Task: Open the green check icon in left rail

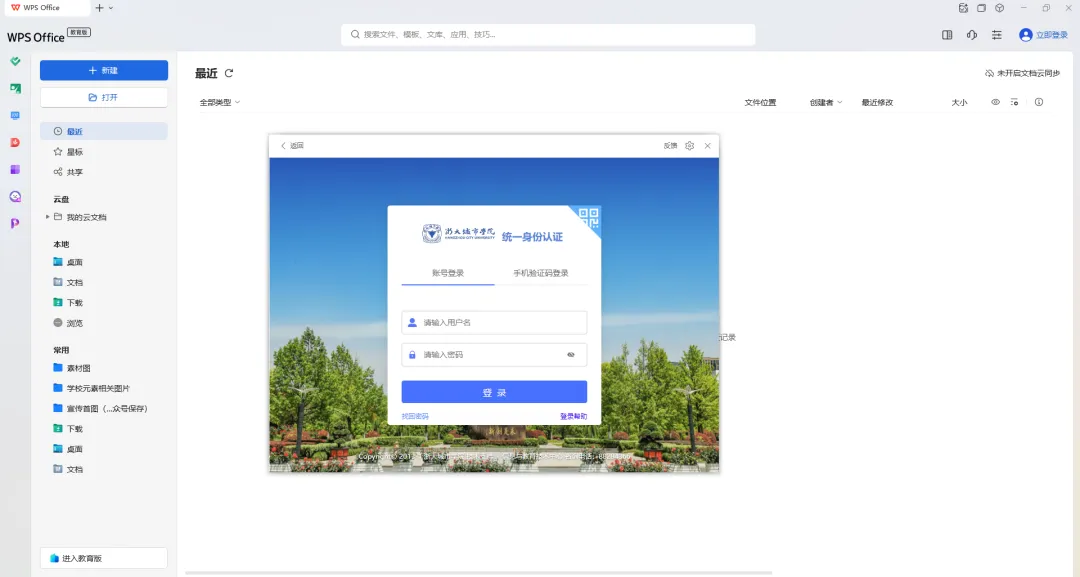Action: coord(15,61)
